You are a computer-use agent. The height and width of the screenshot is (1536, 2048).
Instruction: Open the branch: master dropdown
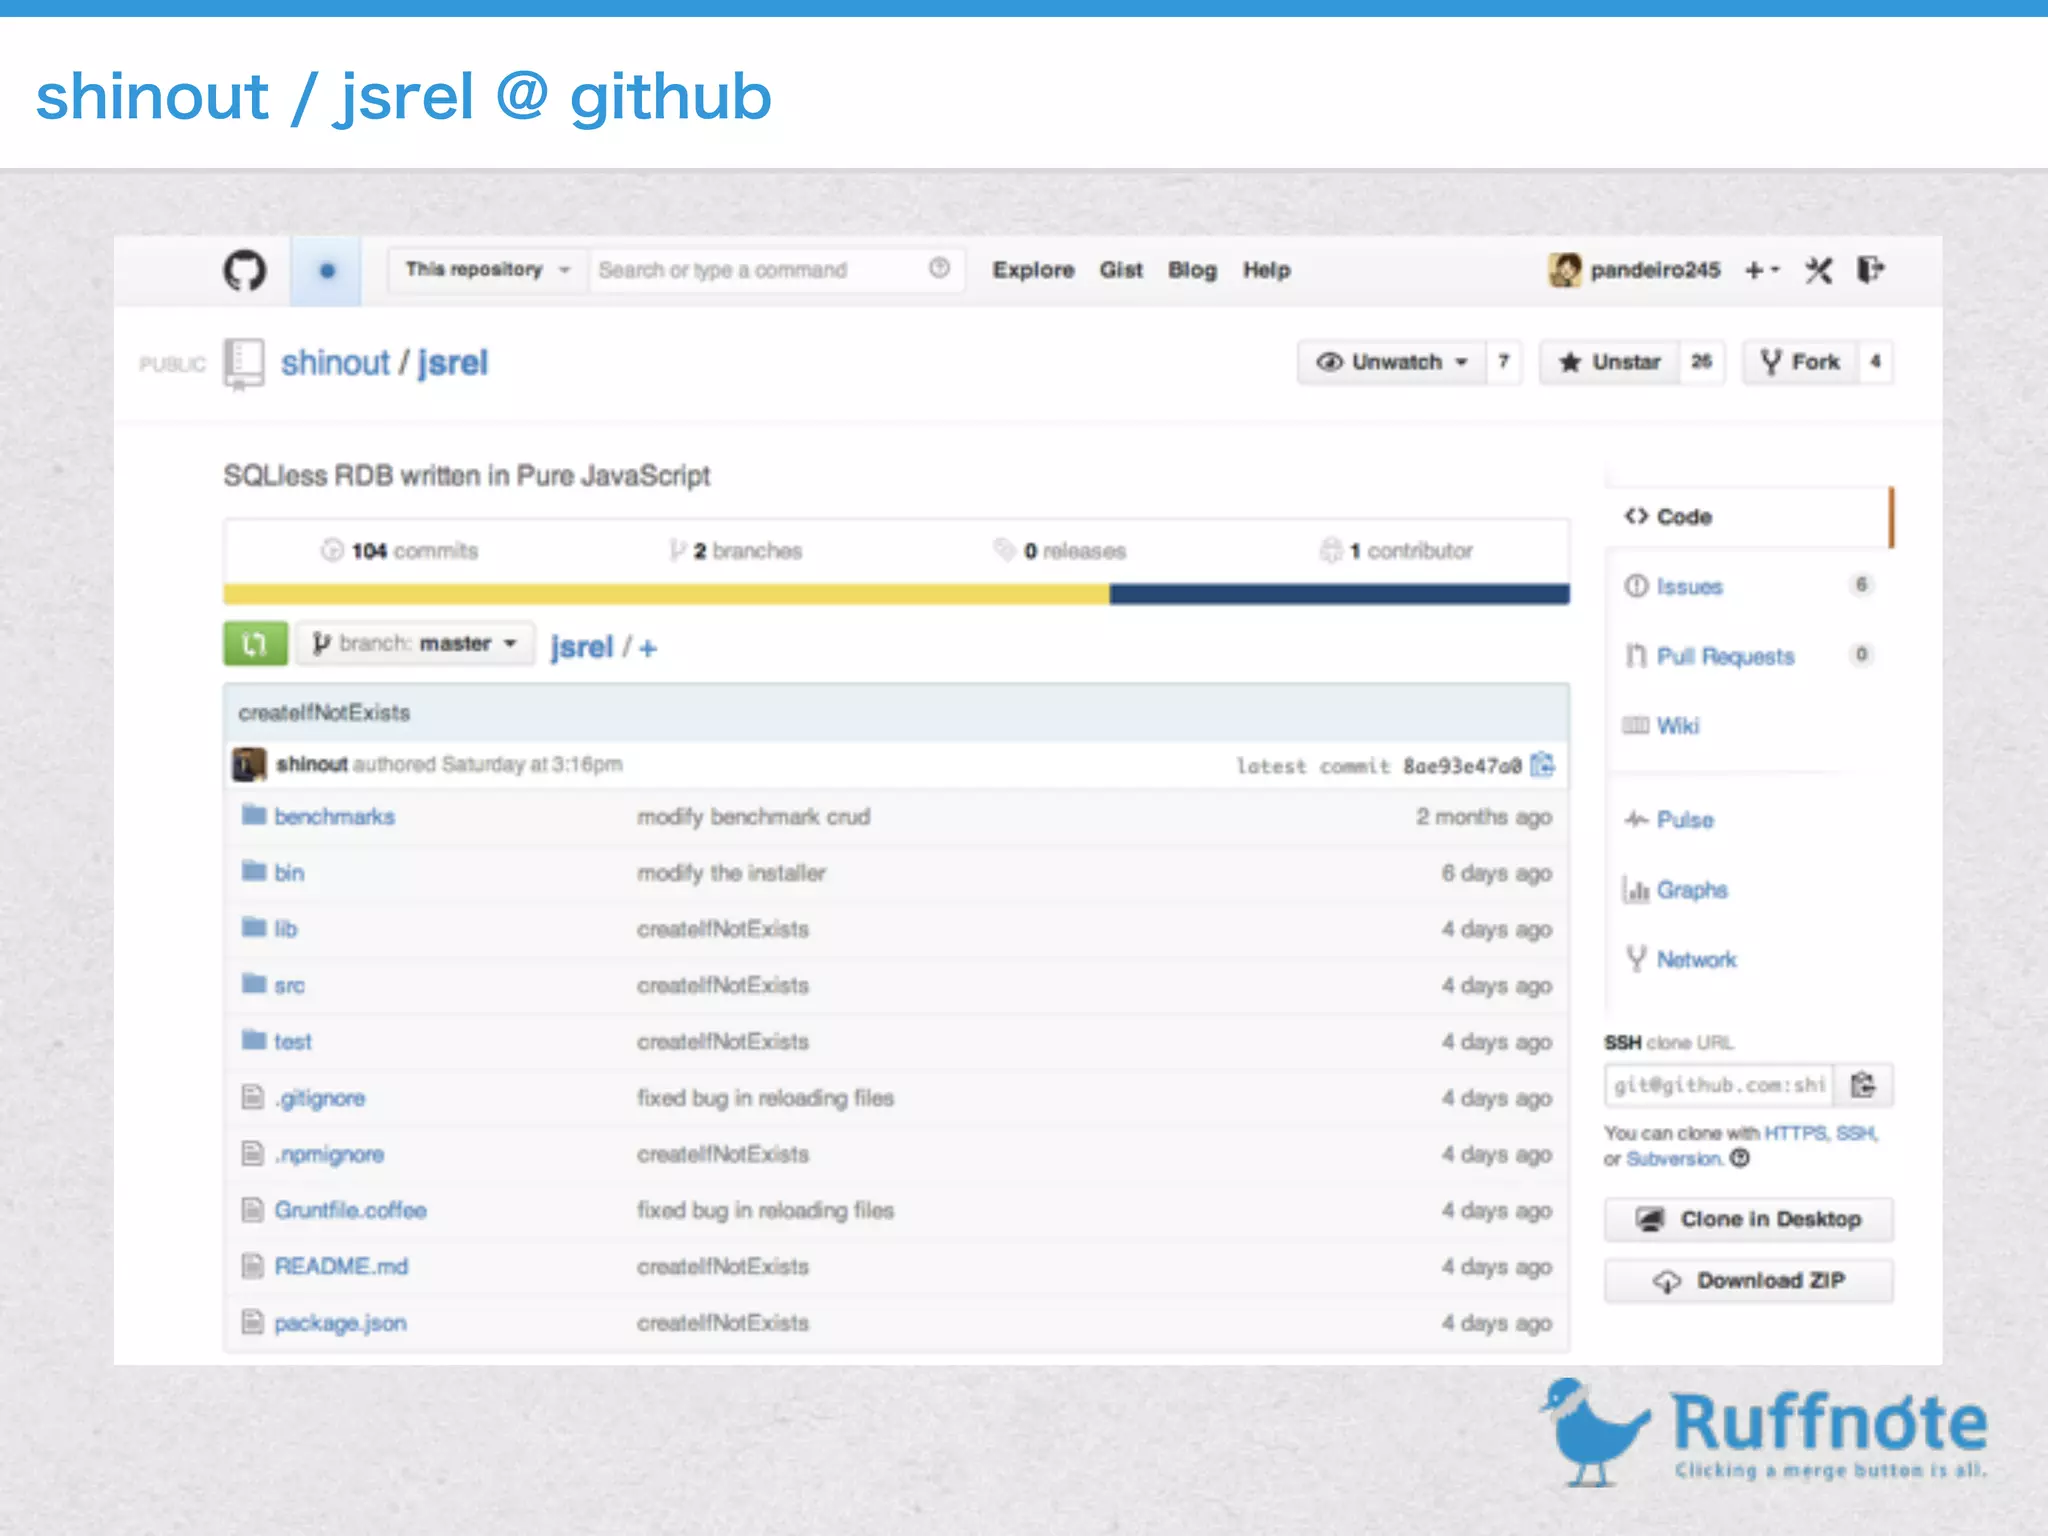point(415,643)
